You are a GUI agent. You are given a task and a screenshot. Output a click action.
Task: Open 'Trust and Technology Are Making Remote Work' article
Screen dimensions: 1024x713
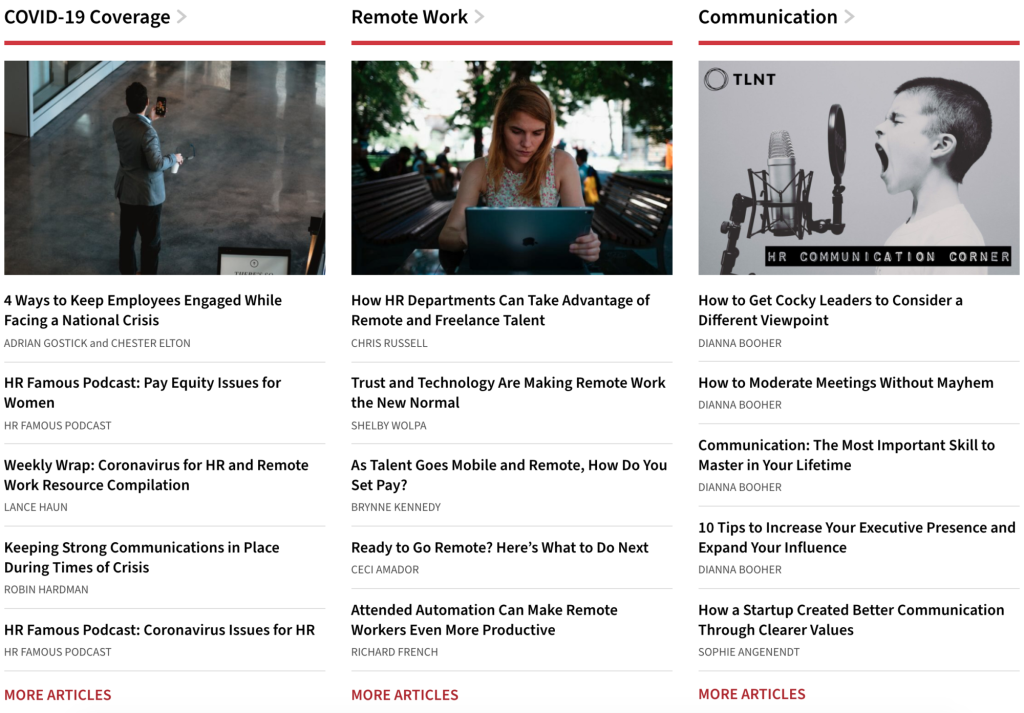(508, 392)
